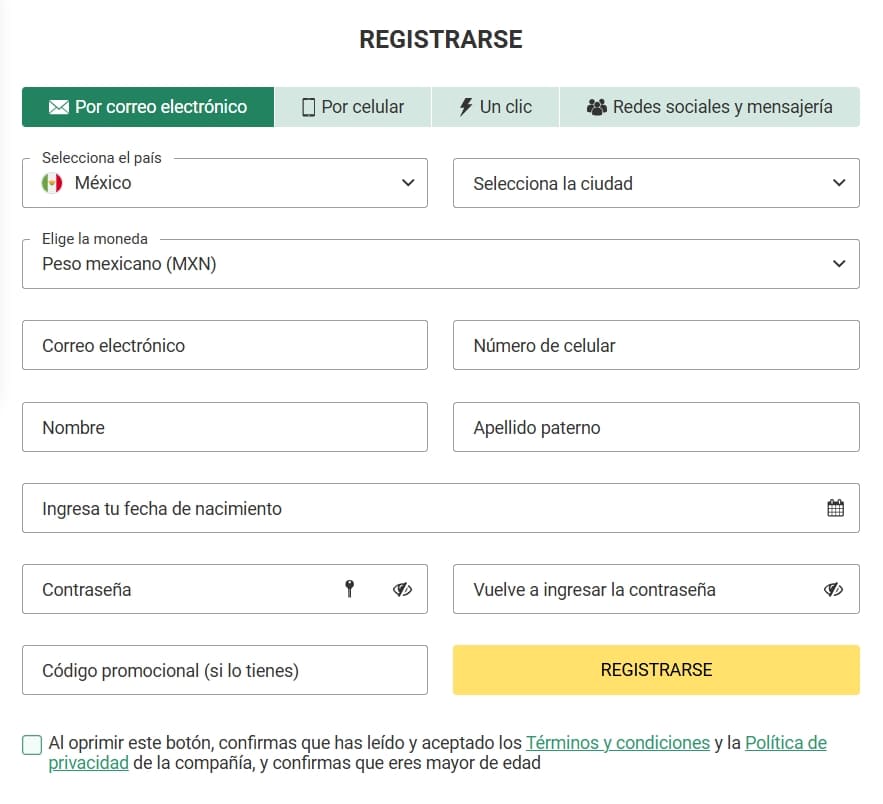Screen dimensions: 883x804
Task: Click the Nombre input field
Action: [224, 427]
